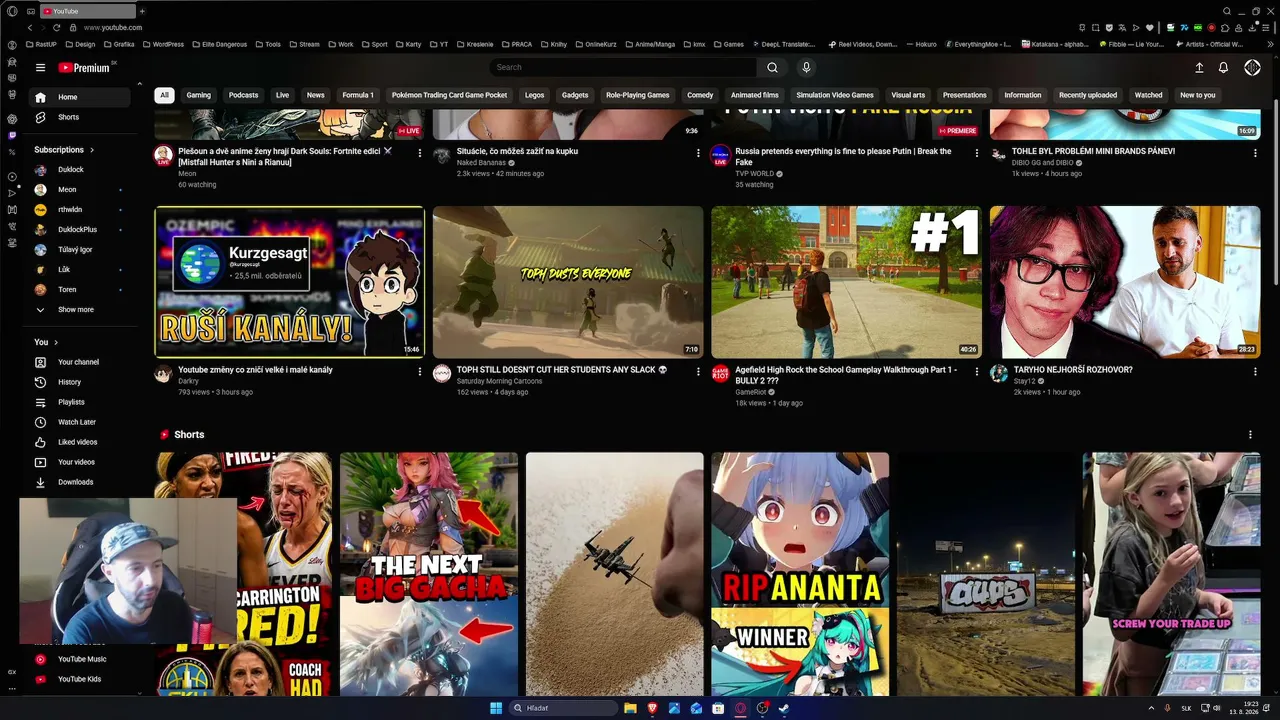Viewport: 1280px width, 720px height.
Task: Open the Duklock subscription channel
Action: coord(80,170)
